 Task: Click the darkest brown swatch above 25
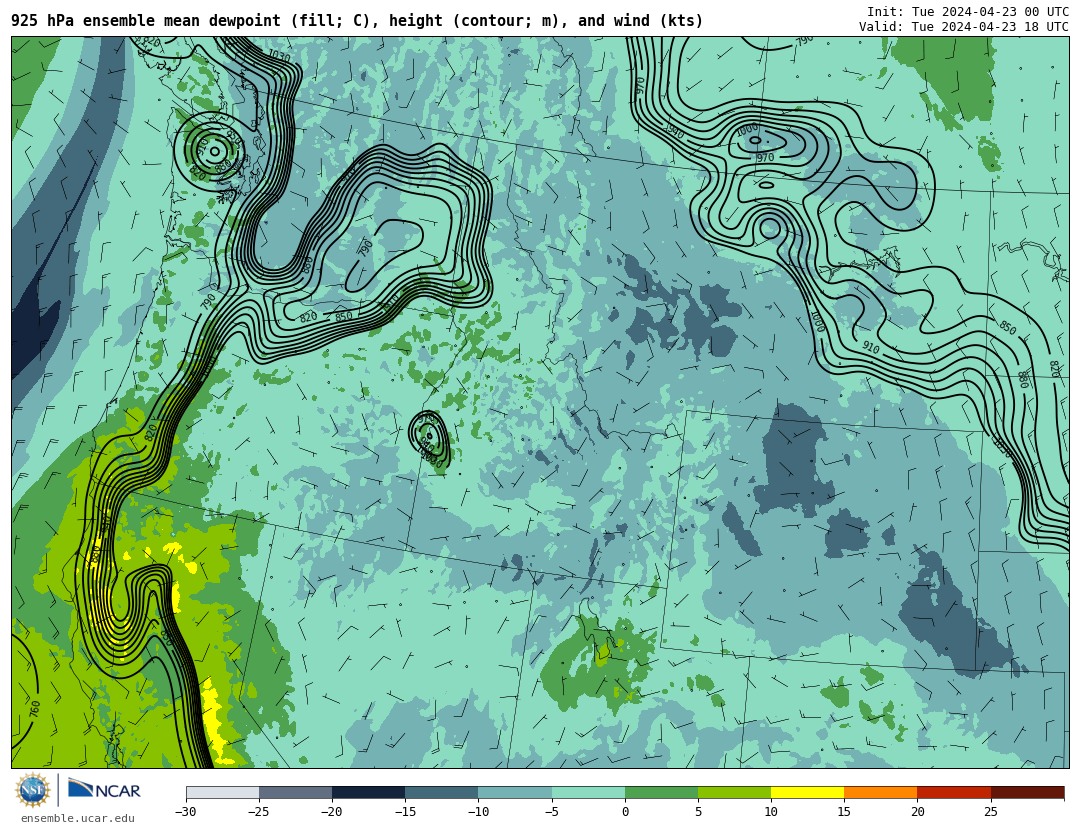[1027, 793]
